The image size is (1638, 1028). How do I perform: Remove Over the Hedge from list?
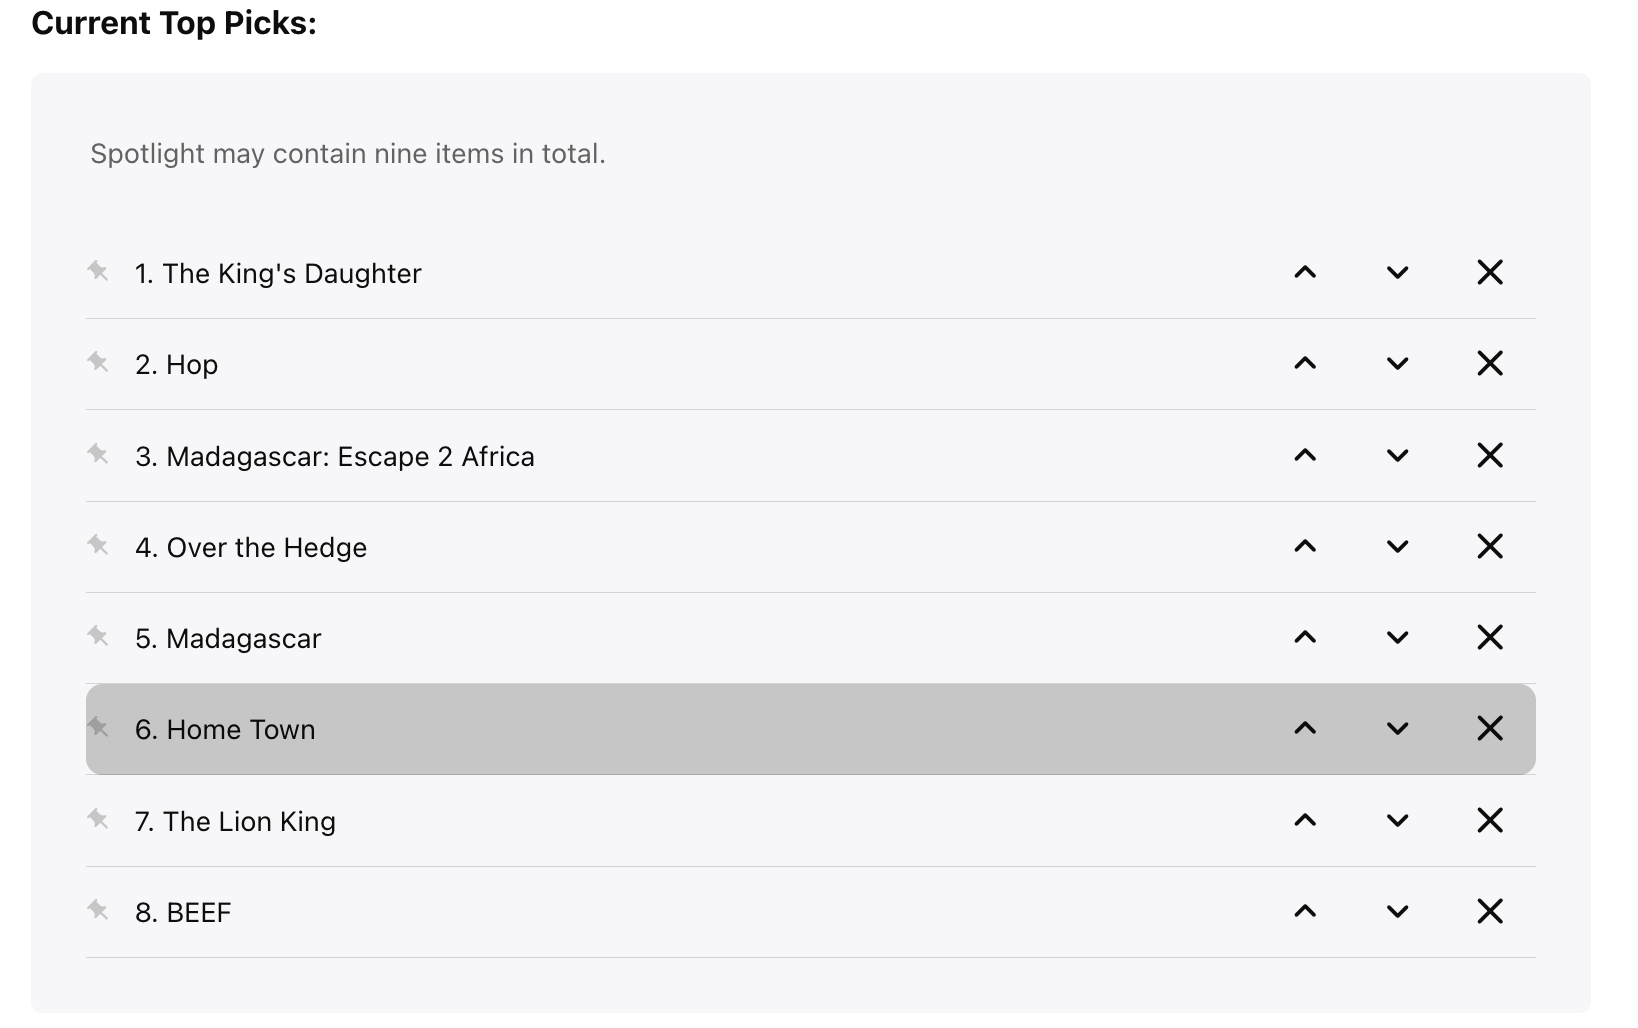click(x=1489, y=547)
